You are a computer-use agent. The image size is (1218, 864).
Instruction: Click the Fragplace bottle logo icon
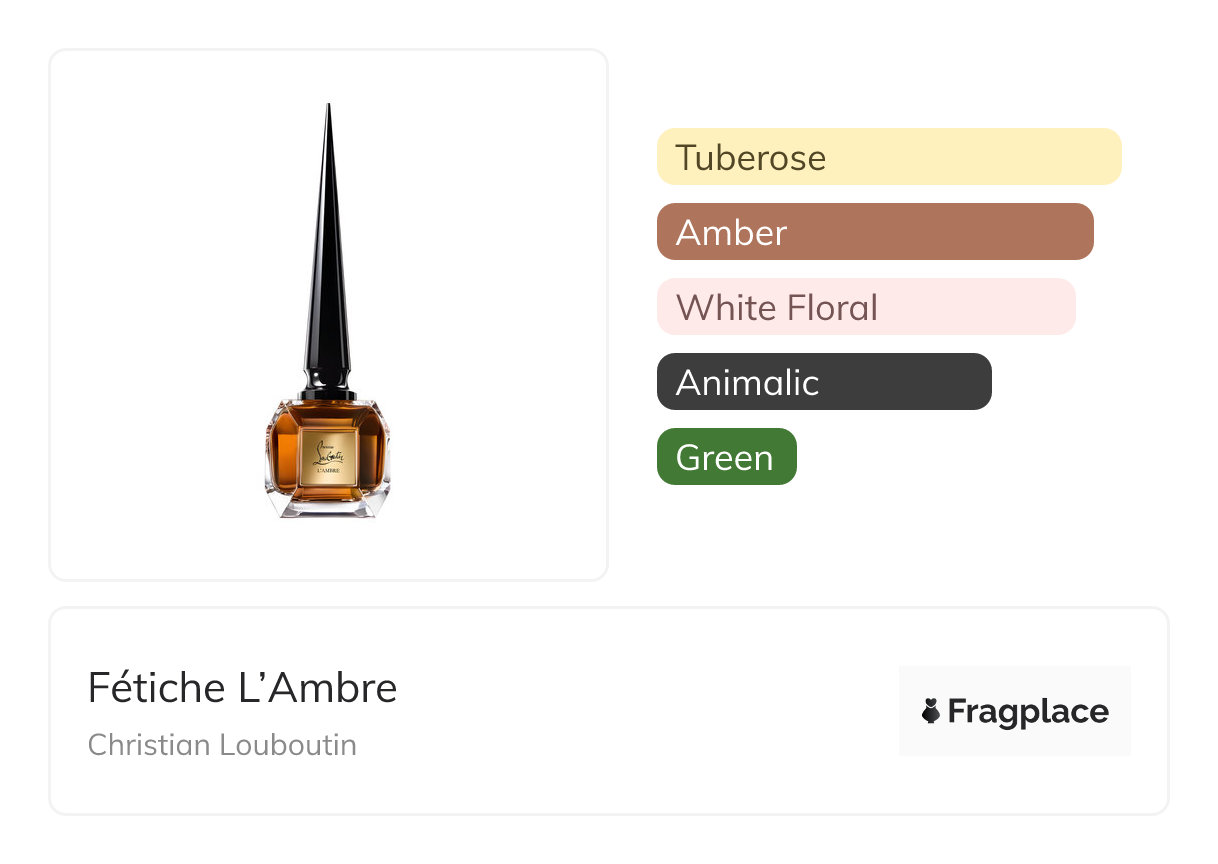[931, 712]
